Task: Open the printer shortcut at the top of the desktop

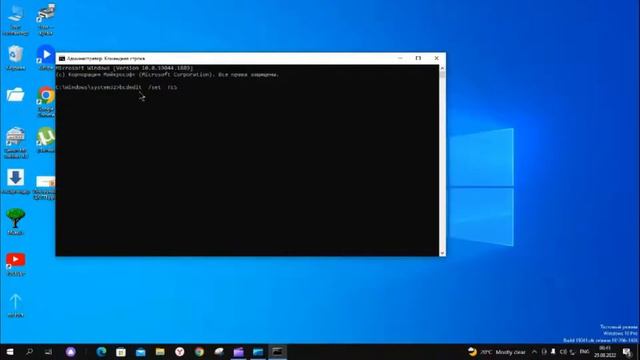Action: [46, 19]
